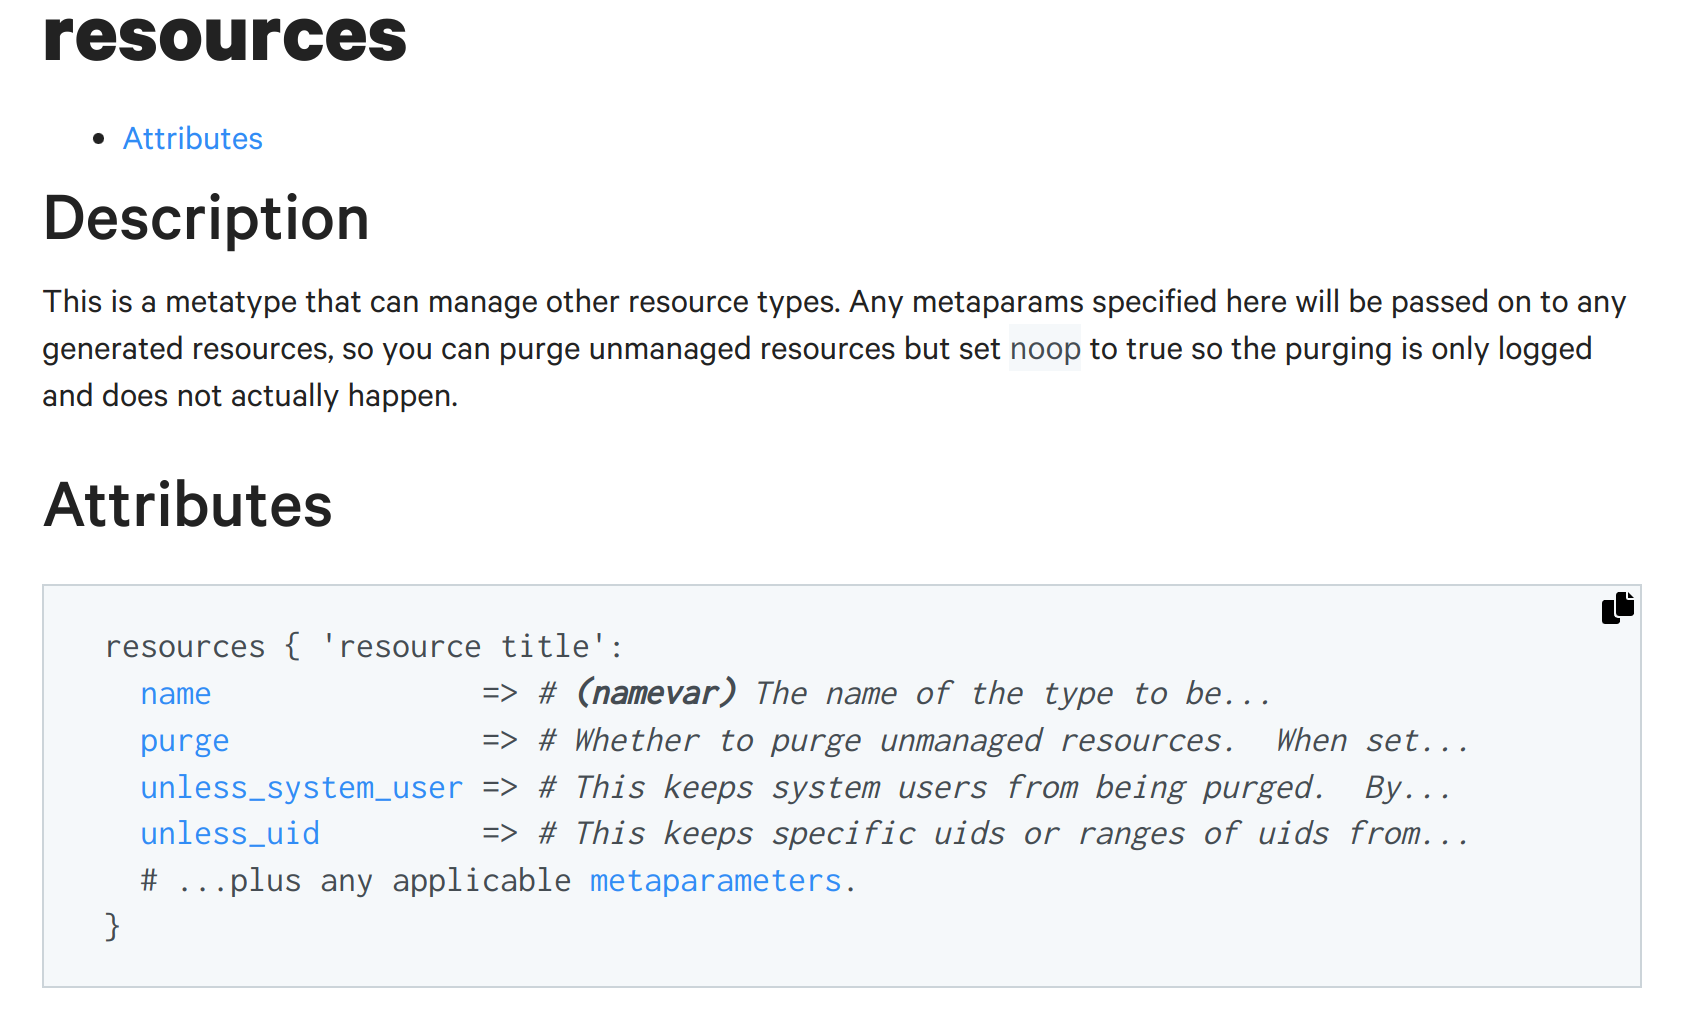Screen dimensions: 1700x1023
Task: Go to the unless_uid attribute
Action: point(230,834)
